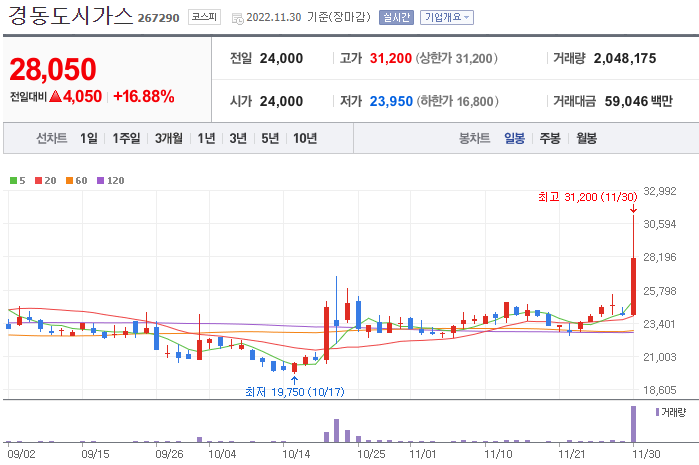Viewport: 699px width, 465px height.
Task: Click the orange 60-day moving average swatch
Action: (69, 181)
